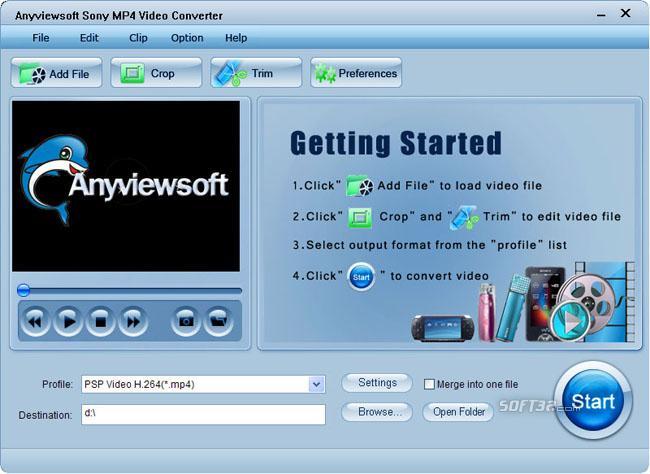650x474 pixels.
Task: Click Browse... to choose destination
Action: [377, 412]
